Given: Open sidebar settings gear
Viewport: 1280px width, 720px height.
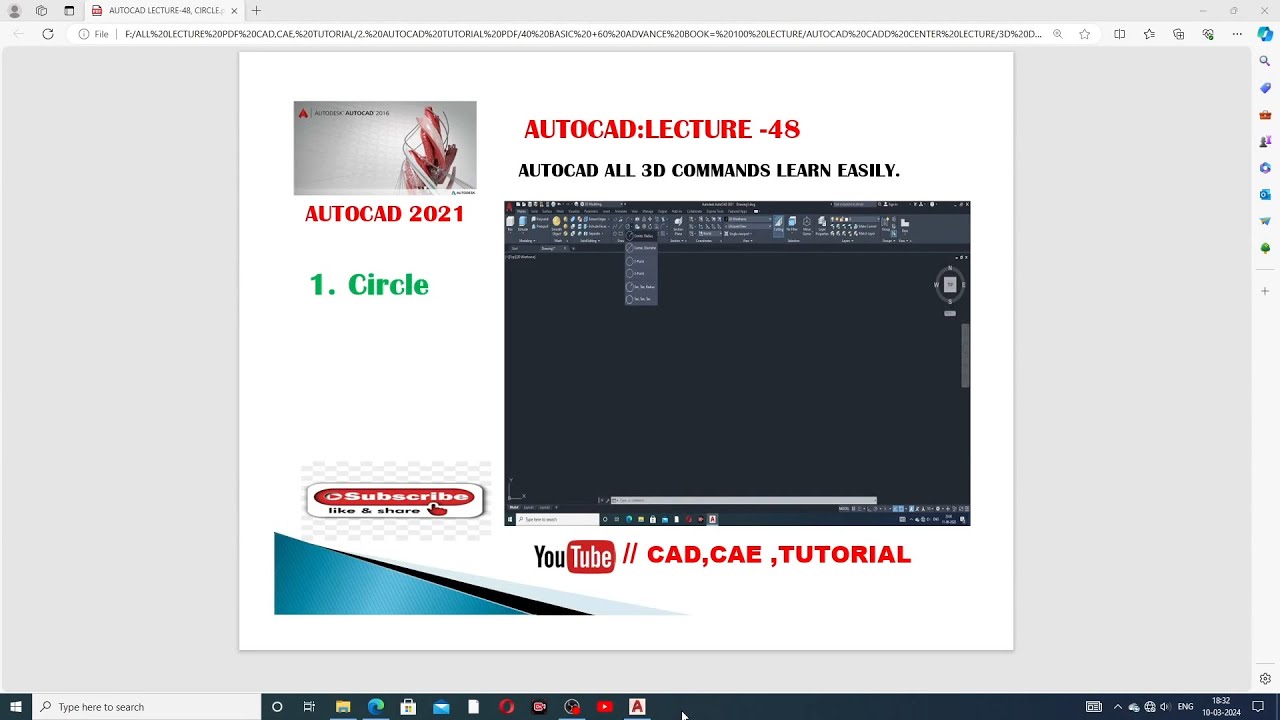Looking at the screenshot, I should click(x=1265, y=679).
